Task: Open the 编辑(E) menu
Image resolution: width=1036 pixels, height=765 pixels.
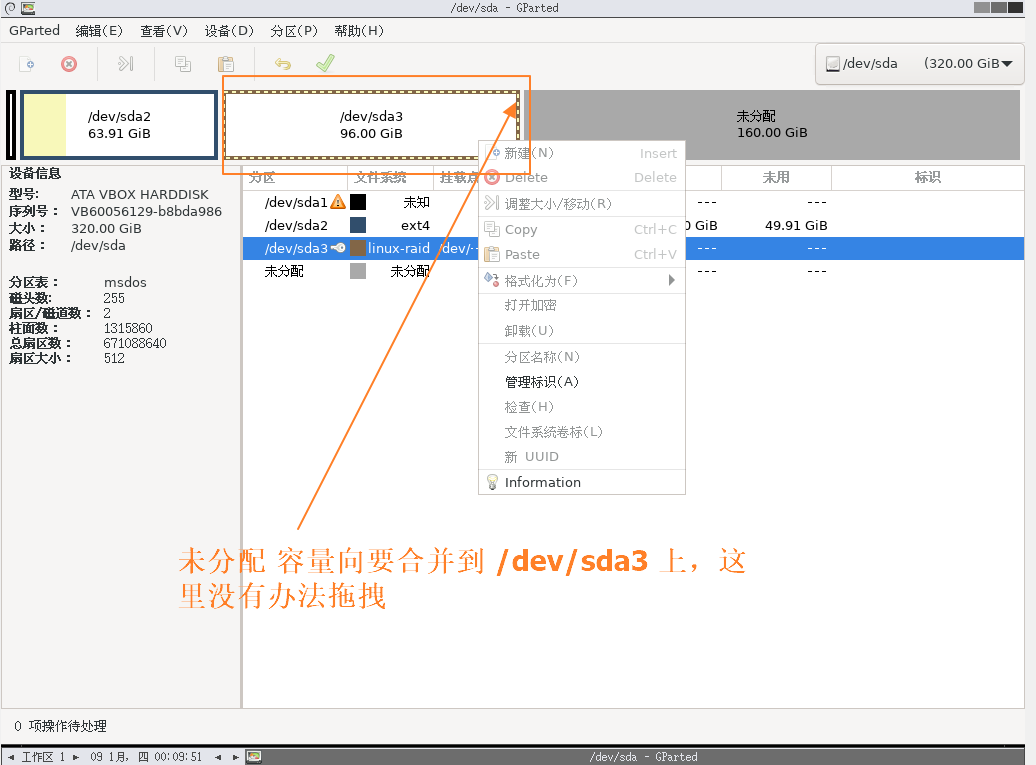Action: pyautogui.click(x=99, y=31)
